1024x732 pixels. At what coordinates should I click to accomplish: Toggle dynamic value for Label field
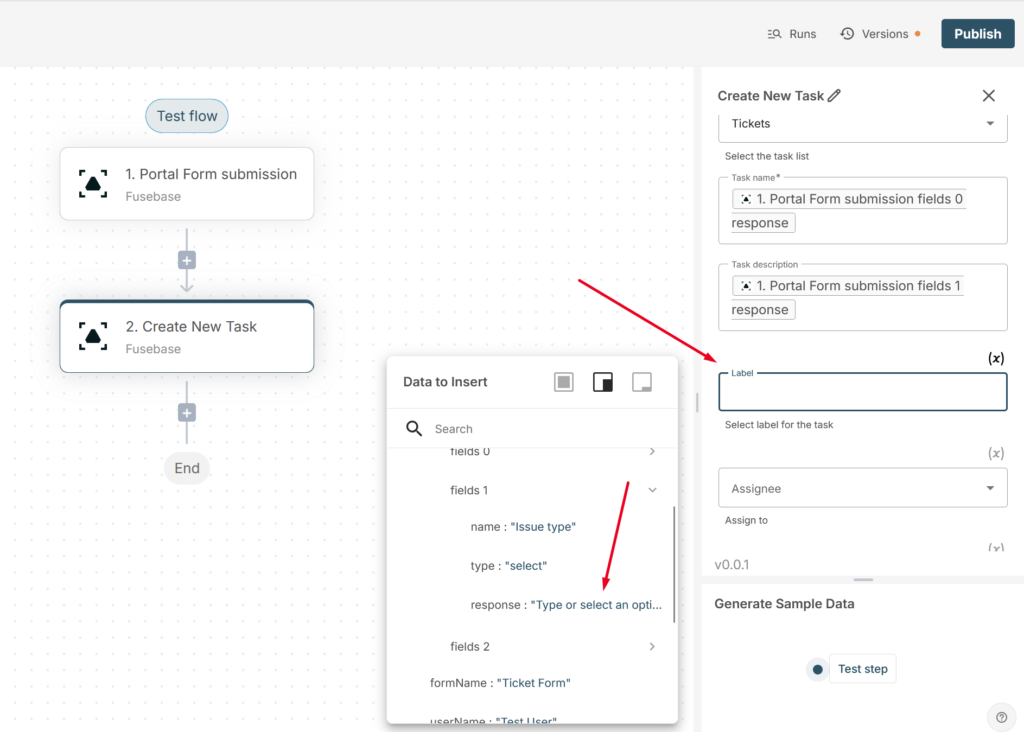(x=996, y=358)
